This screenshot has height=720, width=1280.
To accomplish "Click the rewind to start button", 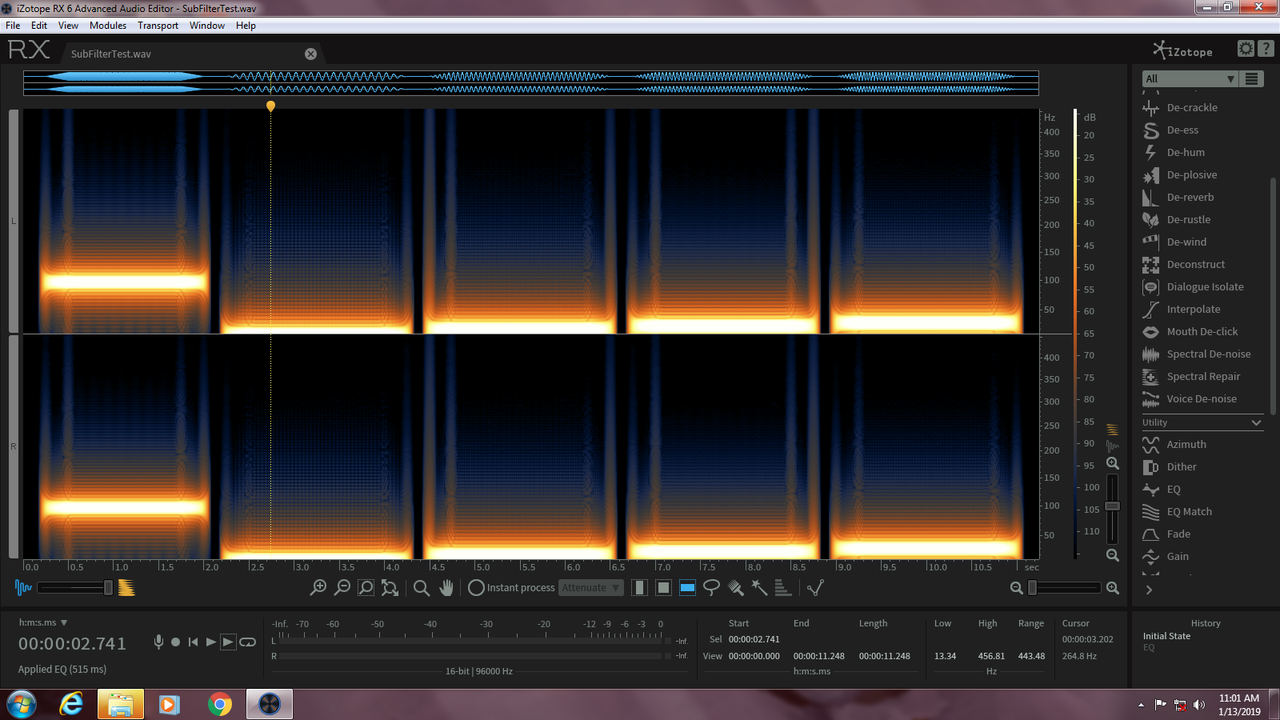I will [x=193, y=642].
